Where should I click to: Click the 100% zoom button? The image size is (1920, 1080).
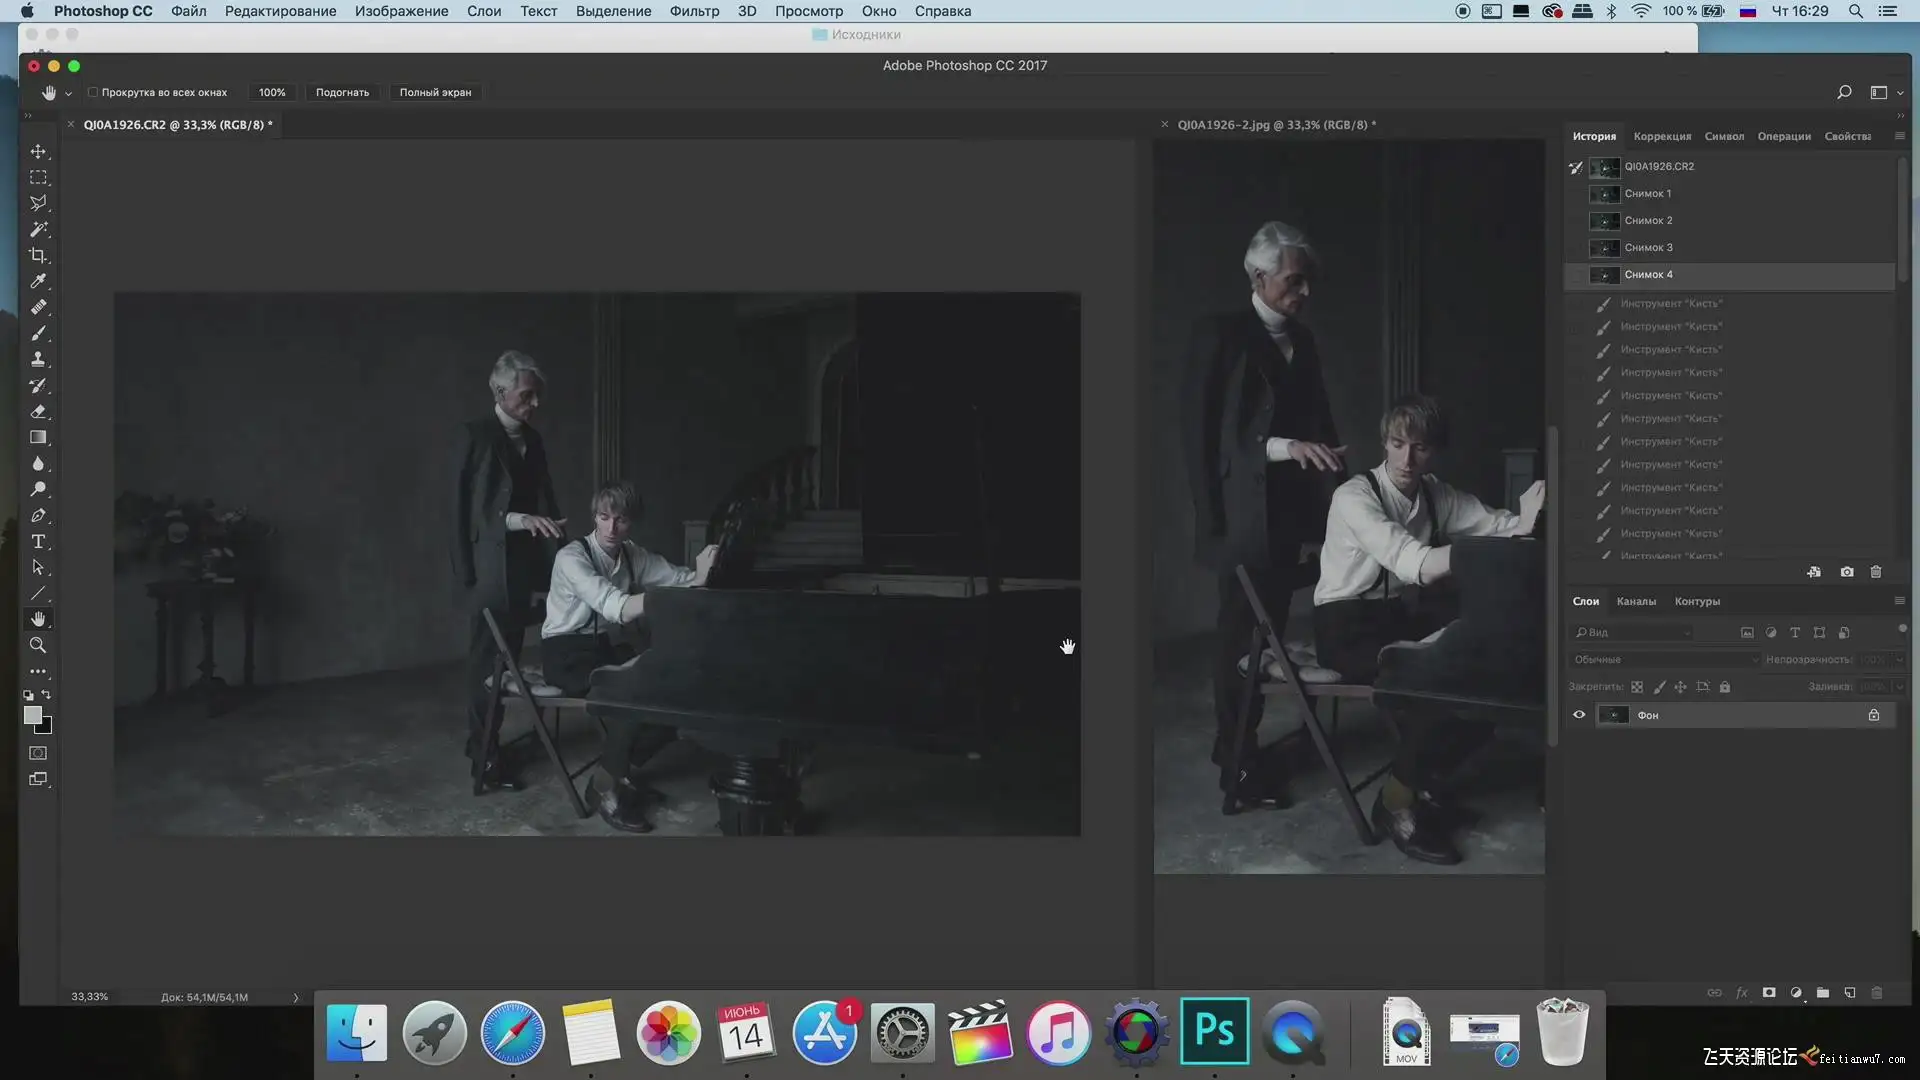tap(272, 92)
